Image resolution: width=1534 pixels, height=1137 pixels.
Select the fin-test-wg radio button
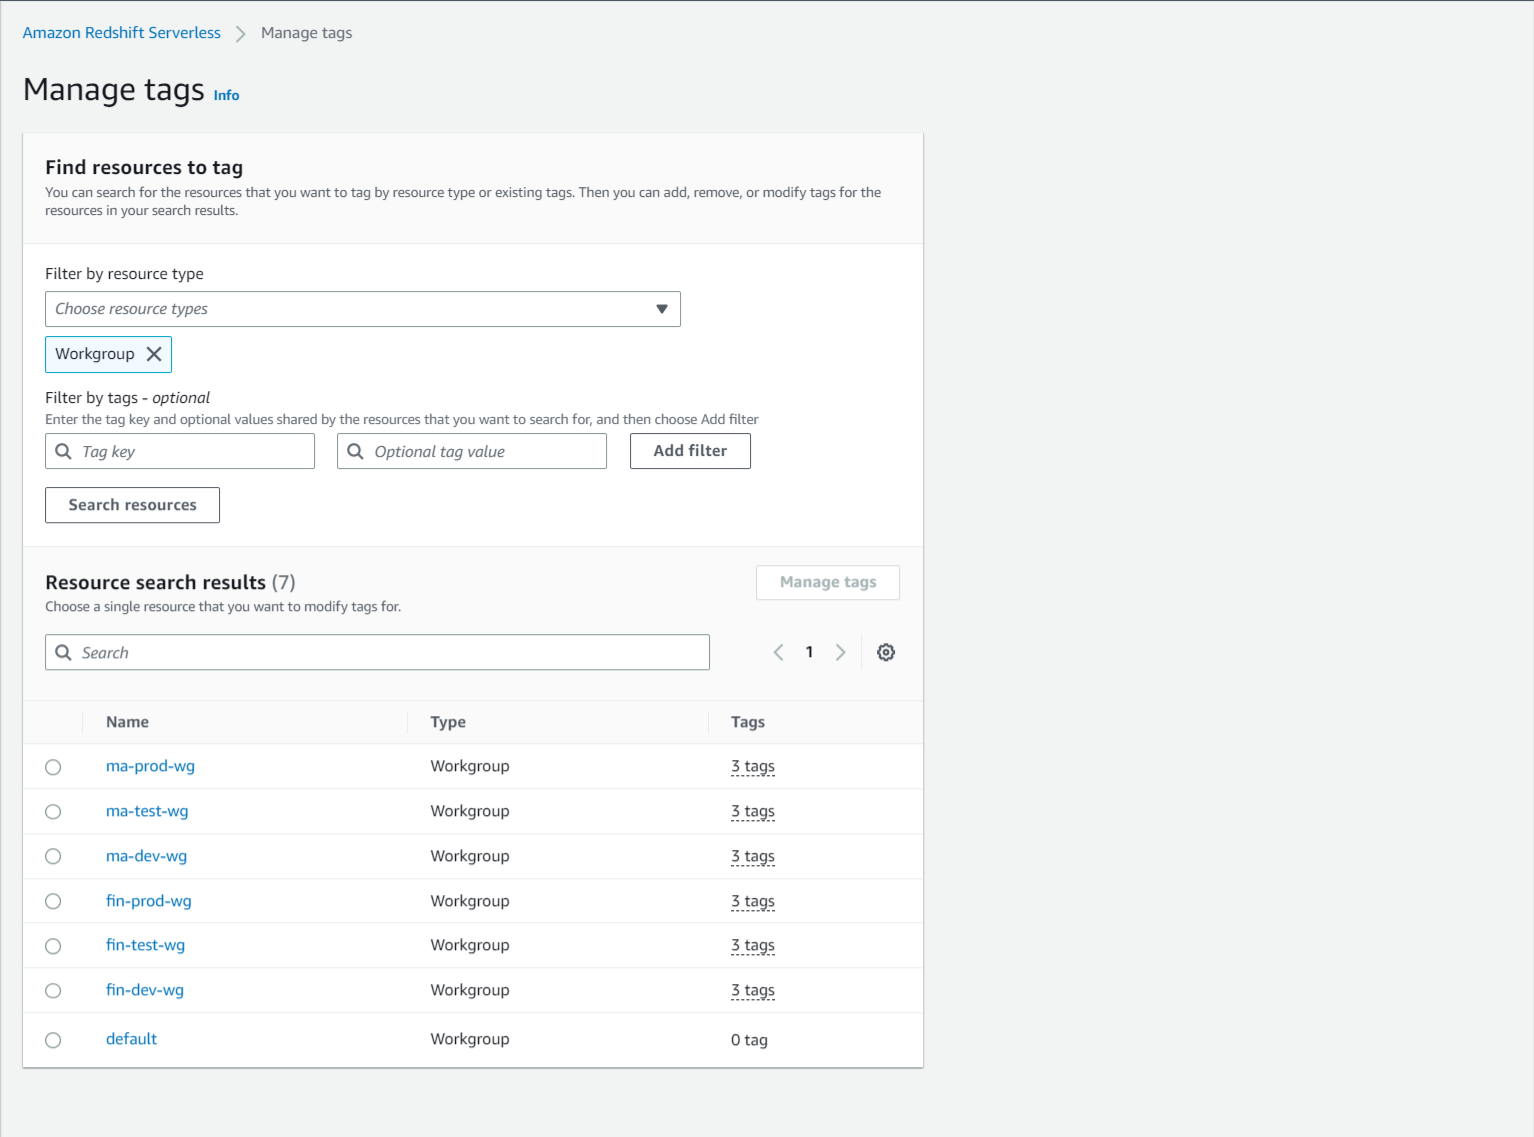click(53, 946)
